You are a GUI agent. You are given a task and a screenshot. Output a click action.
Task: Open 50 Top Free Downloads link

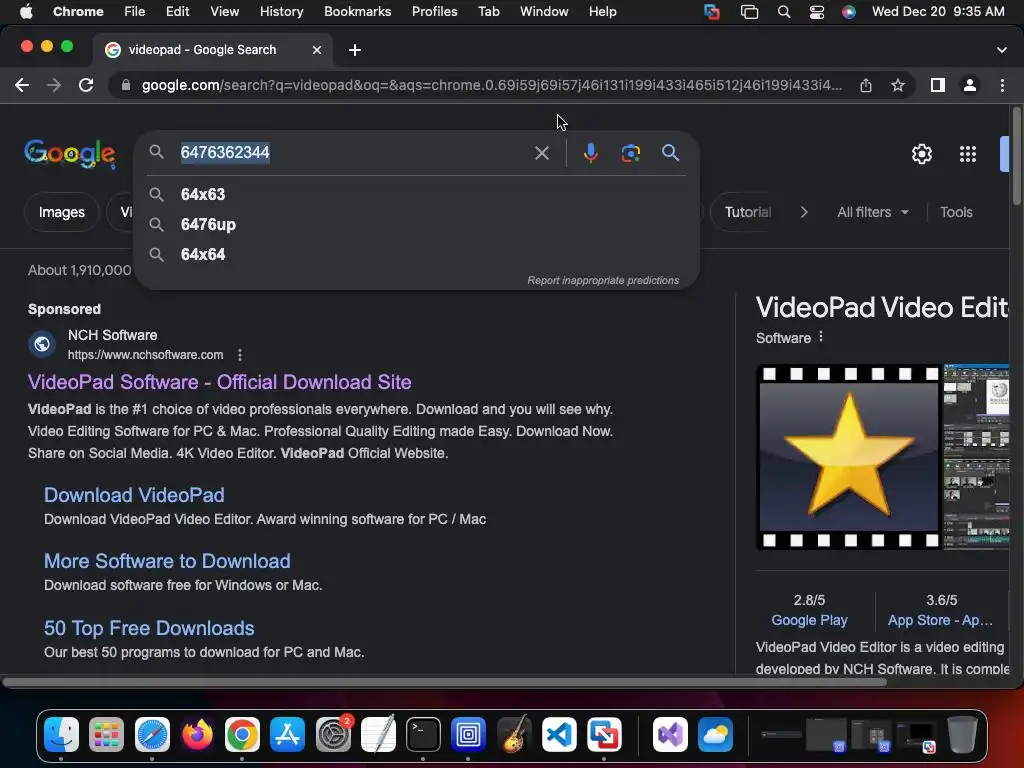coord(149,628)
